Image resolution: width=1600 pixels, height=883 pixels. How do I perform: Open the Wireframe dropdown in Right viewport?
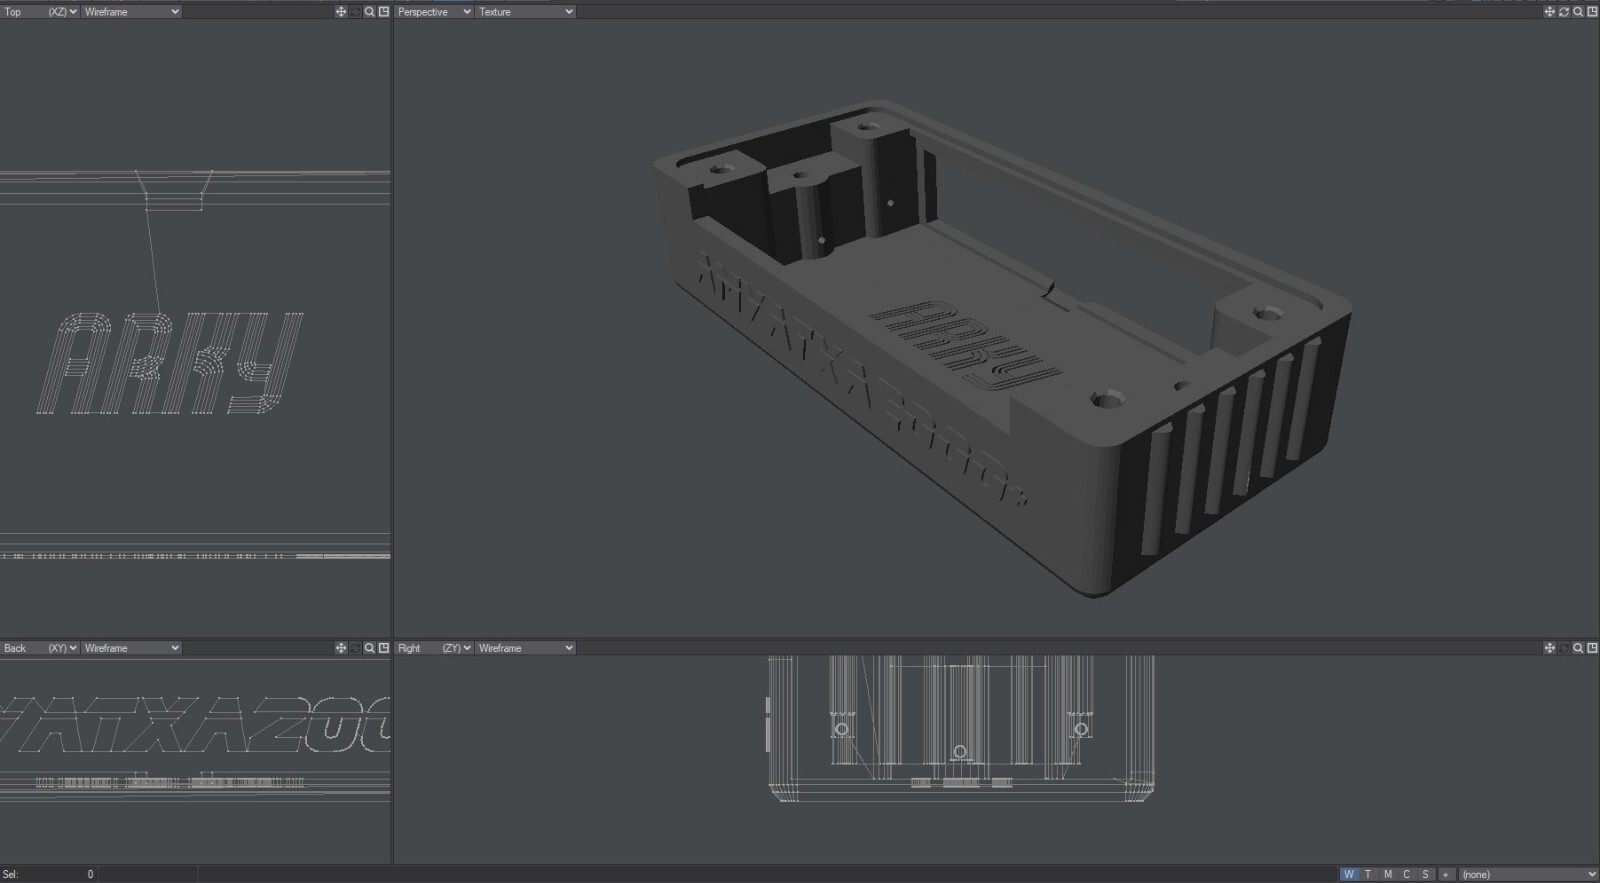(x=525, y=648)
